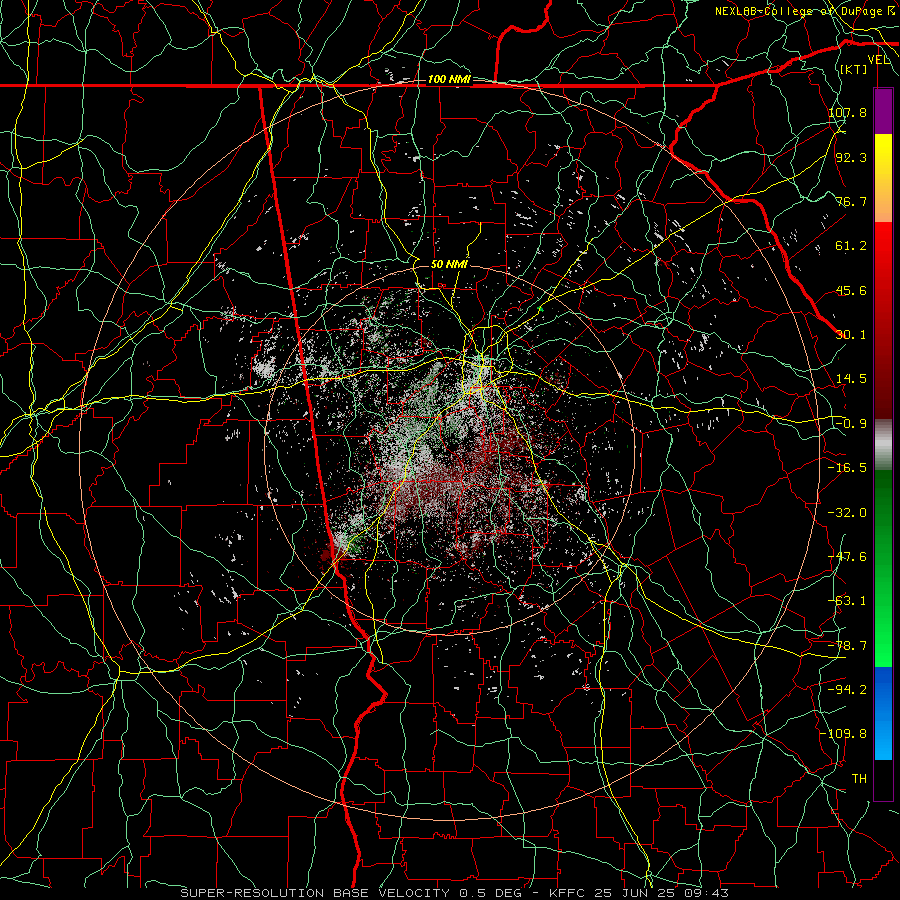
Task: Pick the purple segment of the color bar
Action: click(883, 111)
